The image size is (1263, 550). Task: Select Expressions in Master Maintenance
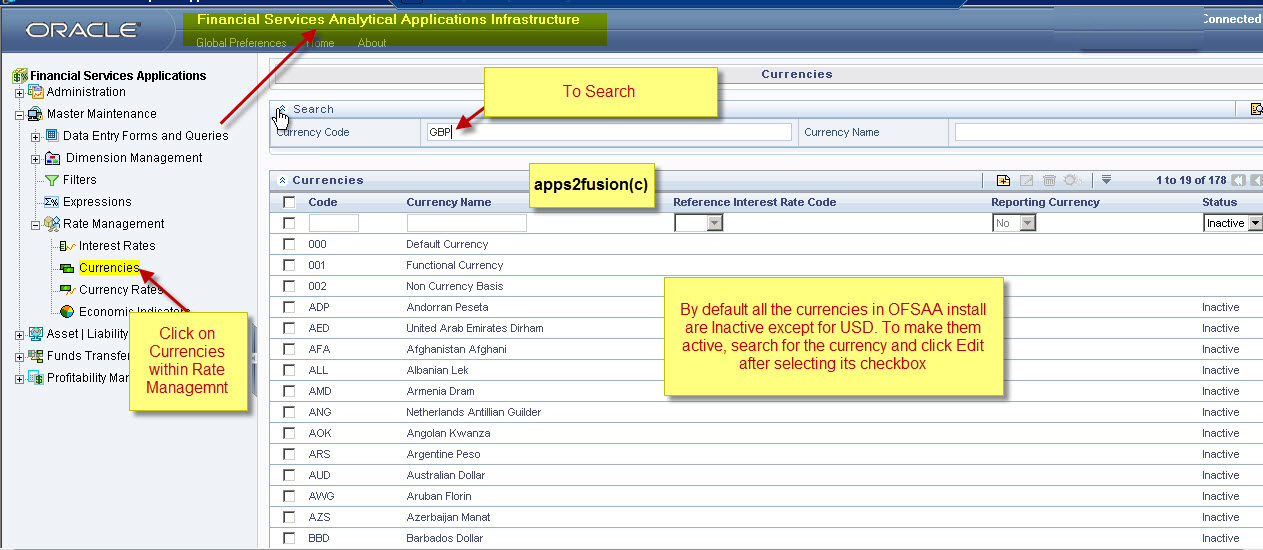(x=97, y=202)
